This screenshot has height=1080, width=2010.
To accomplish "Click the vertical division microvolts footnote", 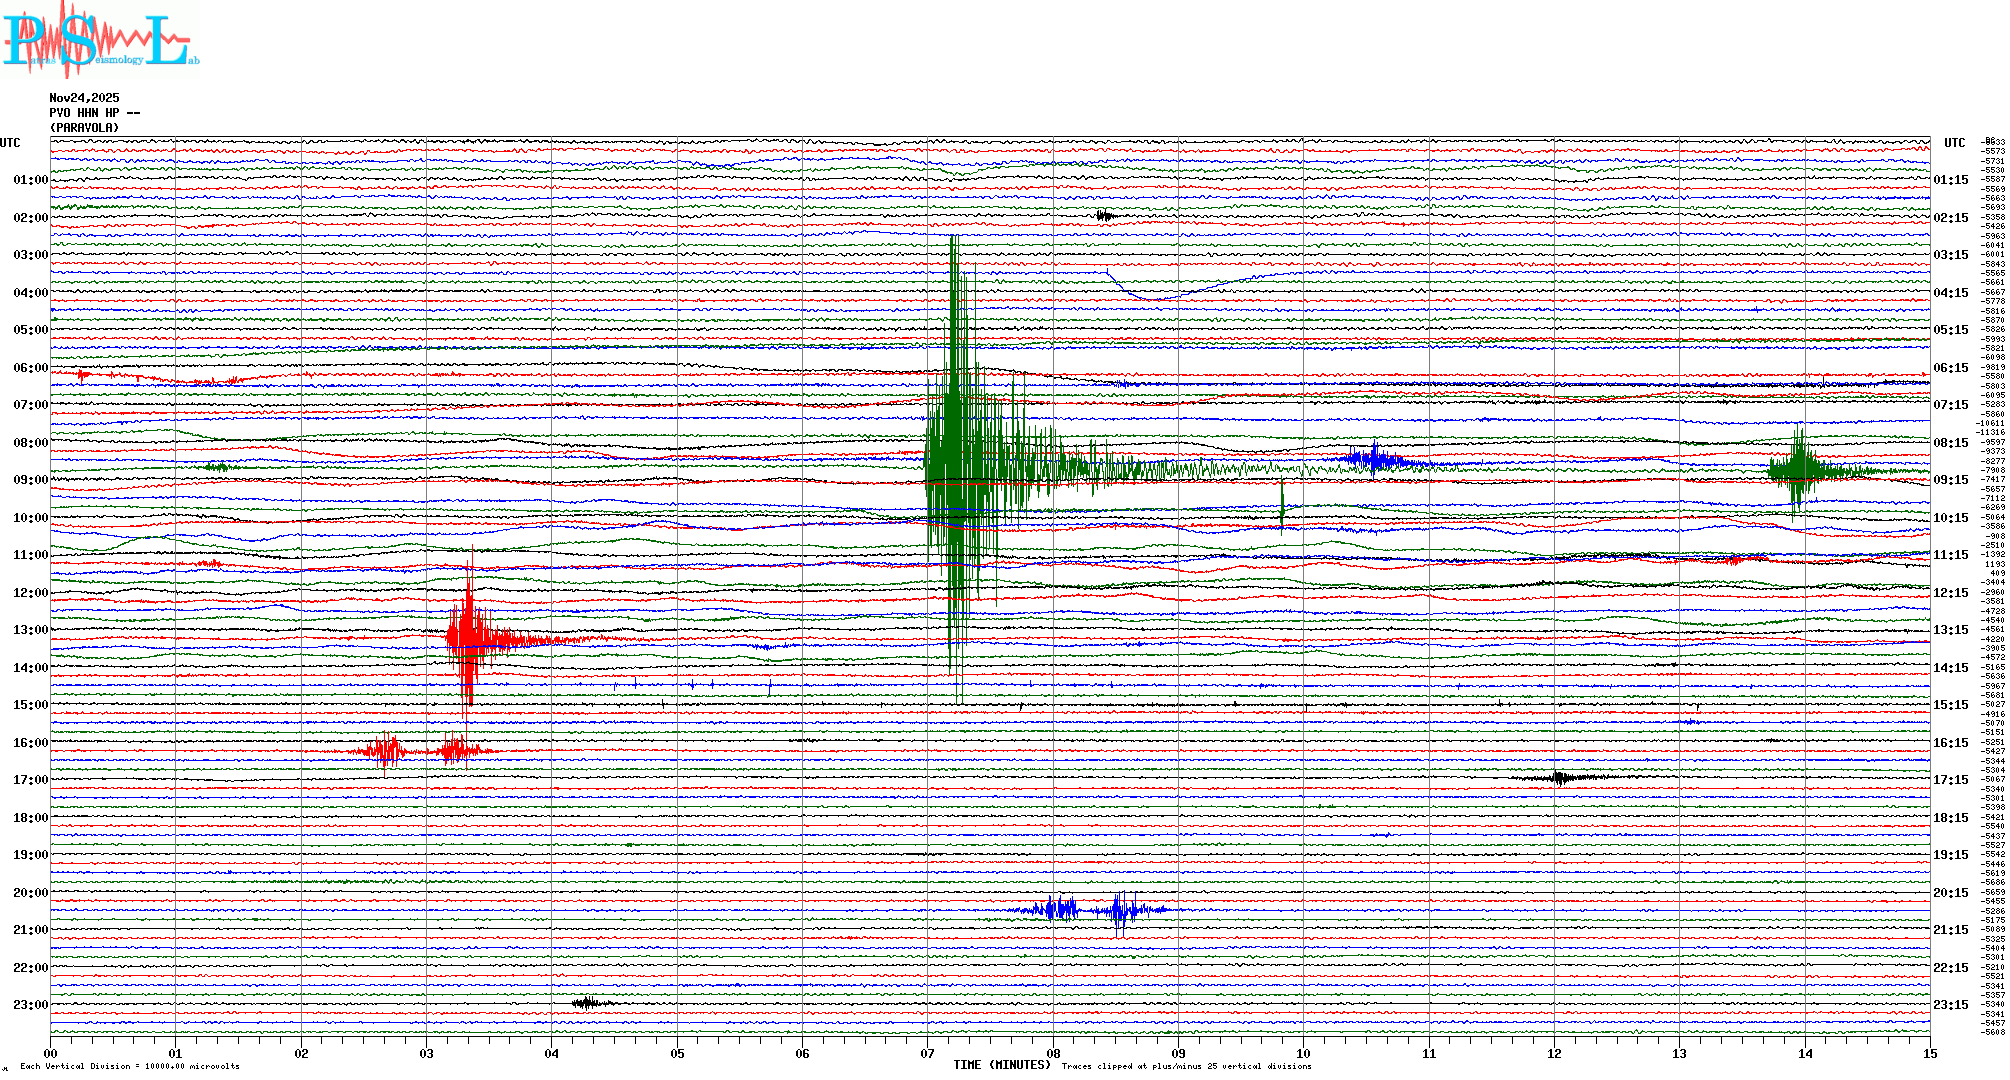I will 130,1066.
